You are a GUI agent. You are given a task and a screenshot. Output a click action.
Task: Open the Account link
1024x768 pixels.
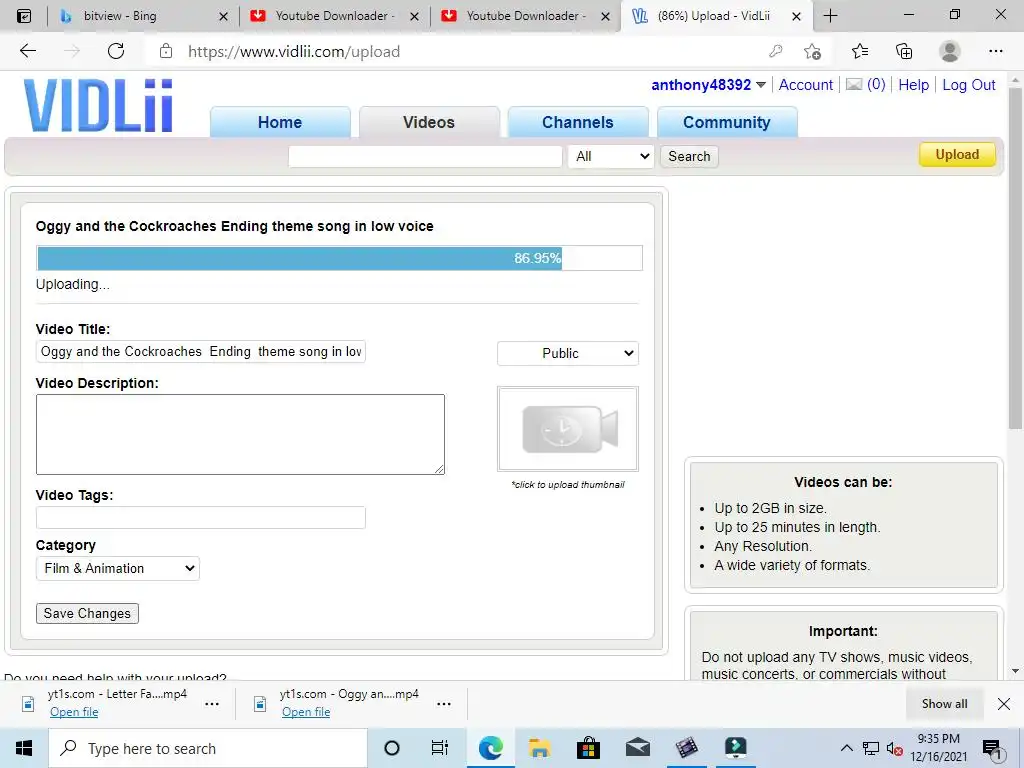[805, 85]
